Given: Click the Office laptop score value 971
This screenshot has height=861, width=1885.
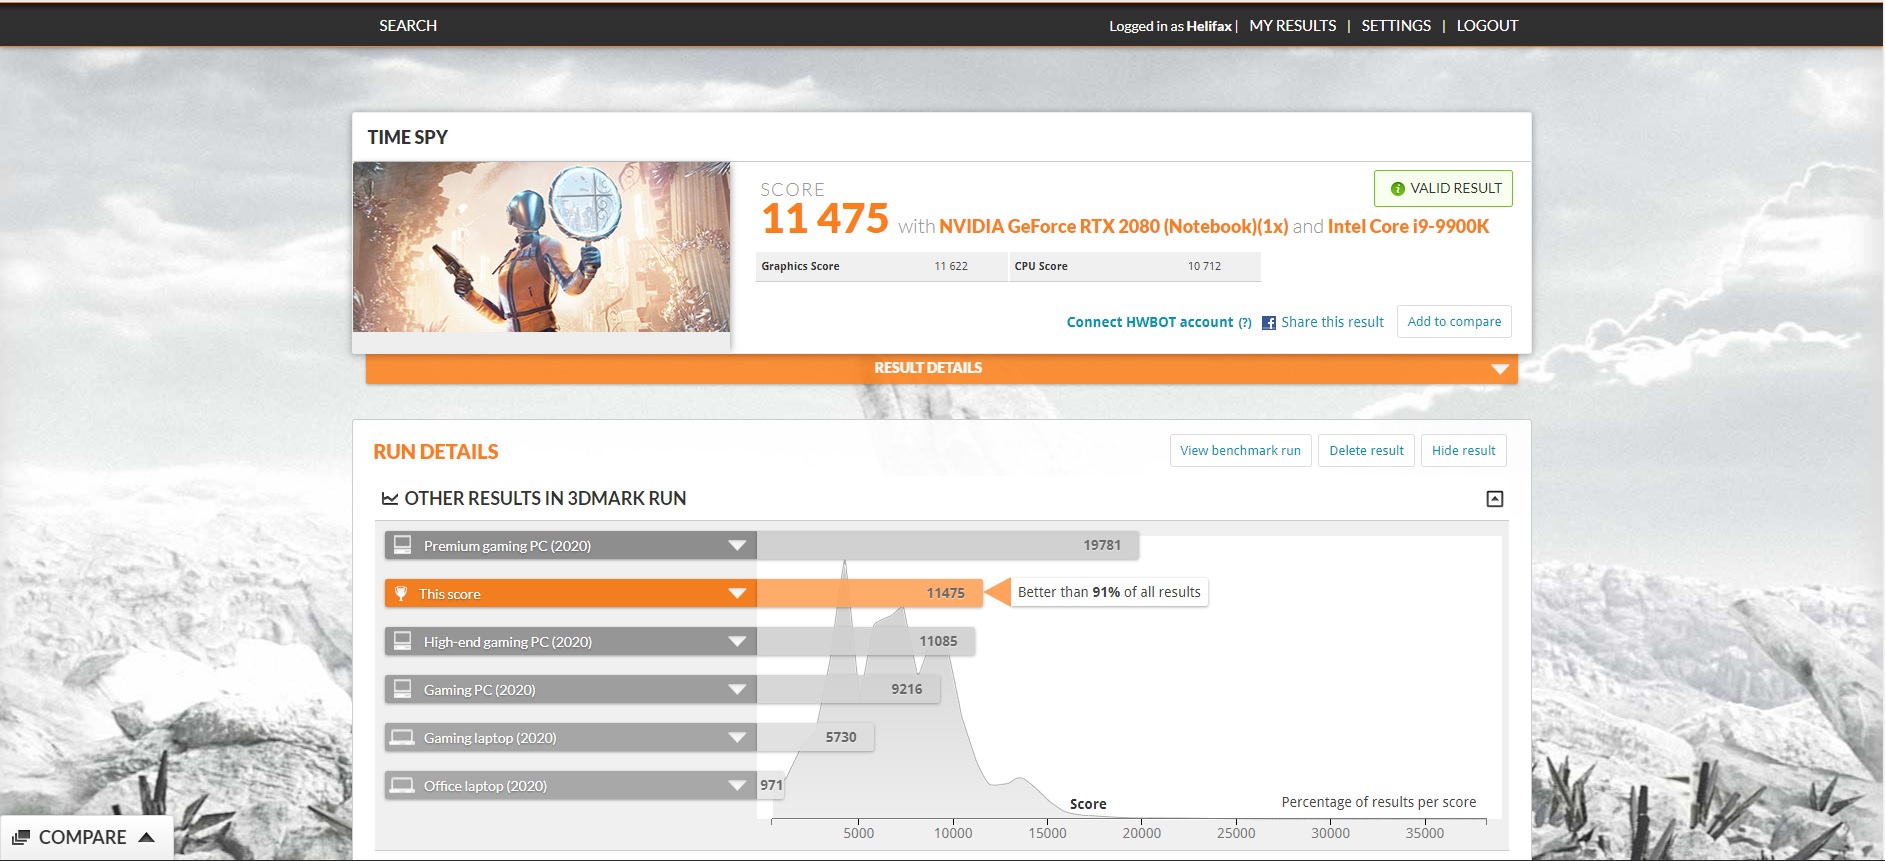Looking at the screenshot, I should (771, 785).
